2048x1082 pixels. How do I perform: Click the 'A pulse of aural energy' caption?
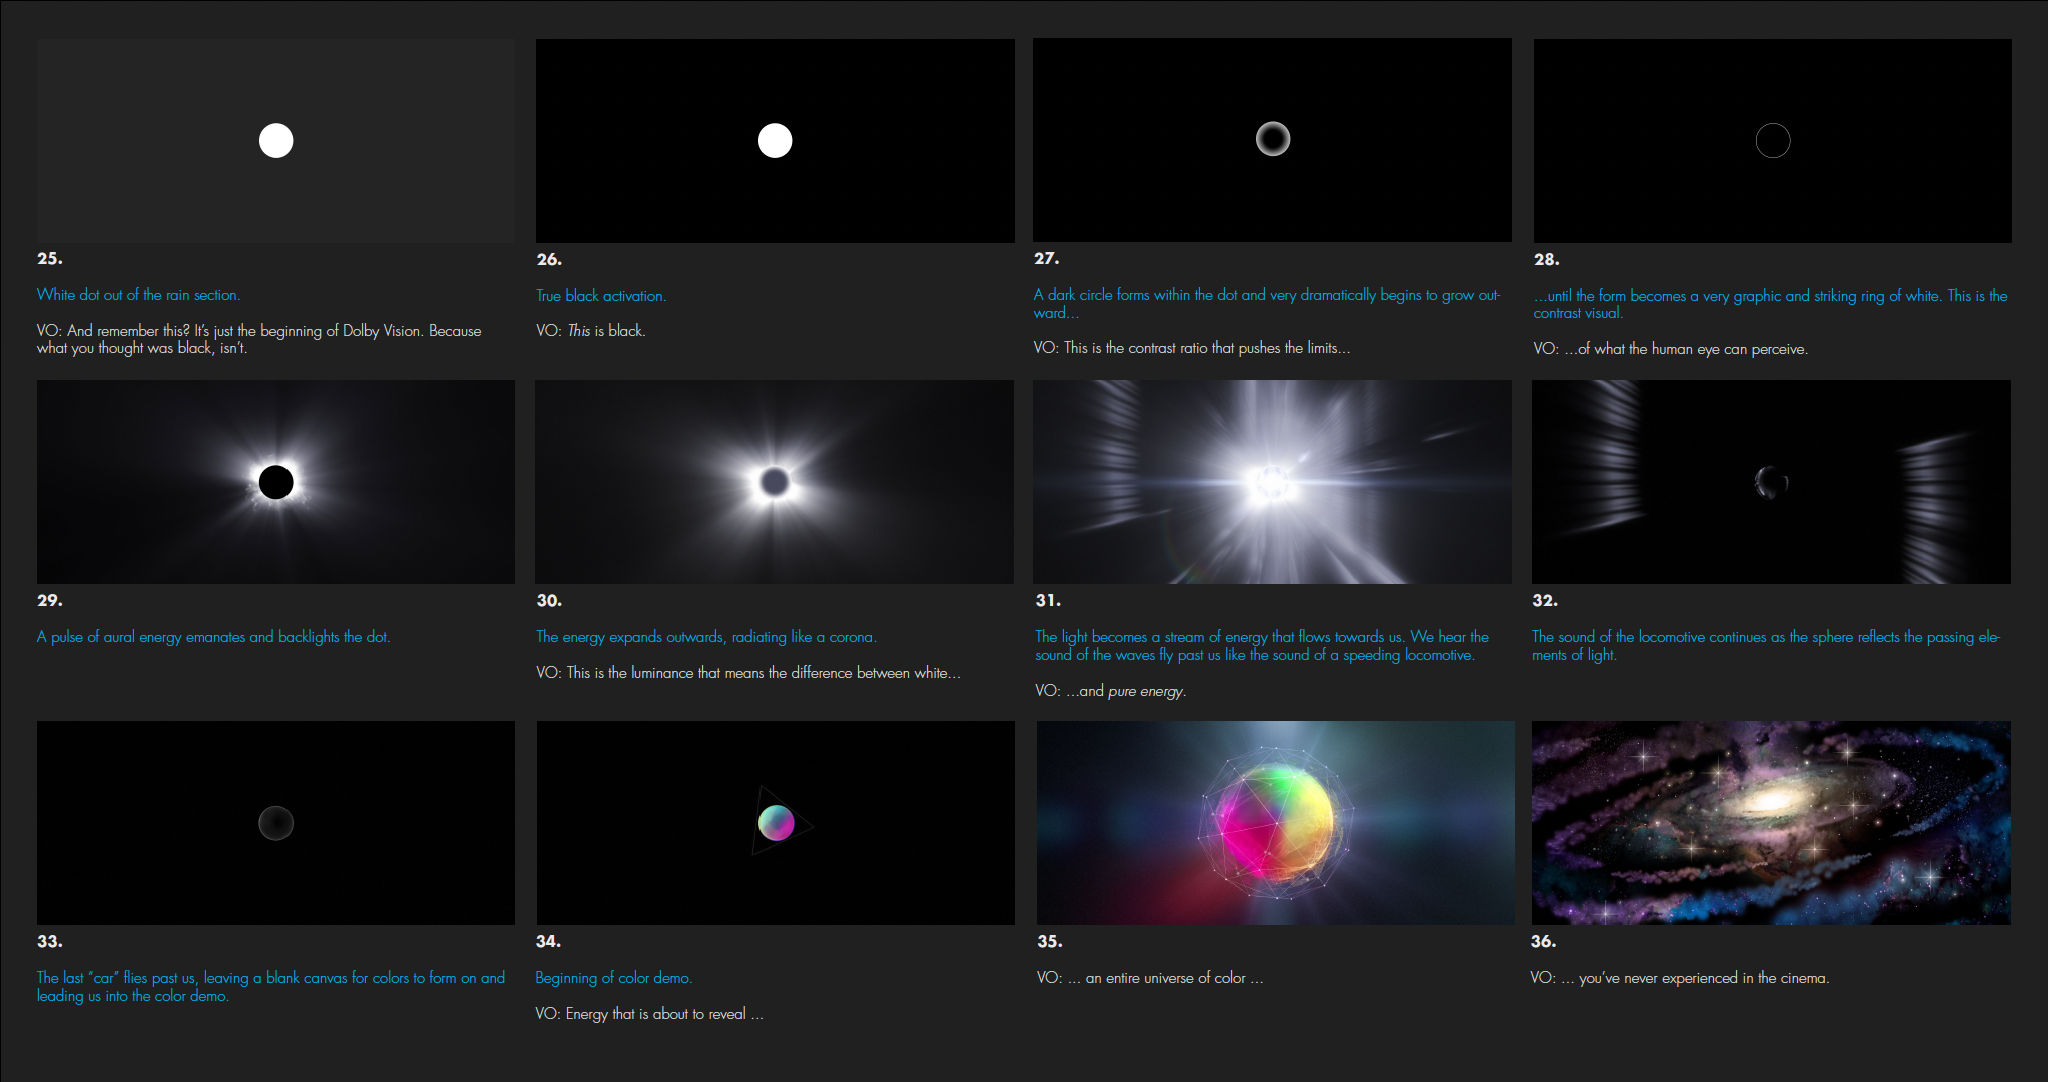pyautogui.click(x=213, y=637)
